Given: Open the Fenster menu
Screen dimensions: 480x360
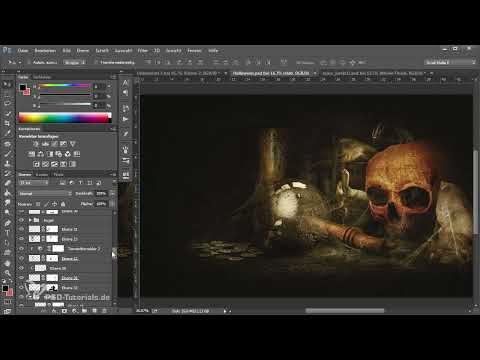Looking at the screenshot, I should 194,51.
